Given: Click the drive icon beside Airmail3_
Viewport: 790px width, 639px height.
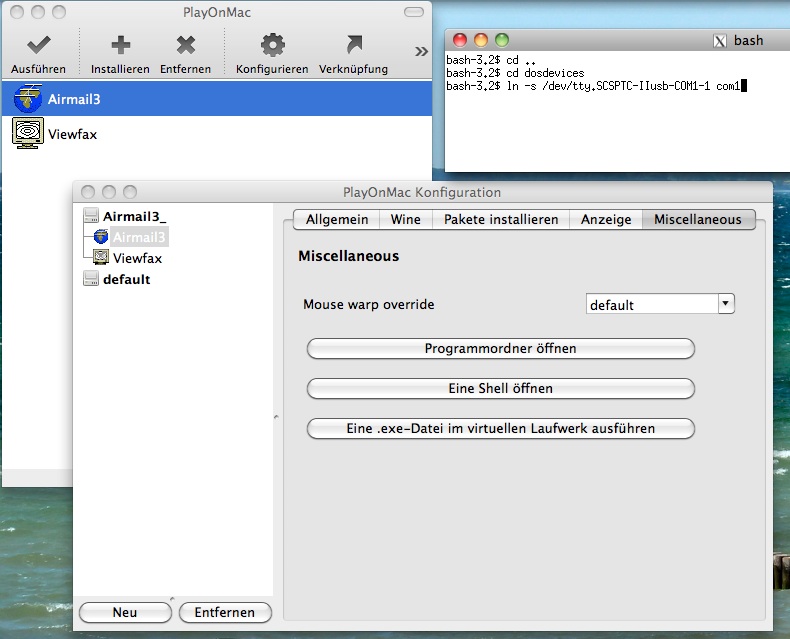Looking at the screenshot, I should (91, 216).
